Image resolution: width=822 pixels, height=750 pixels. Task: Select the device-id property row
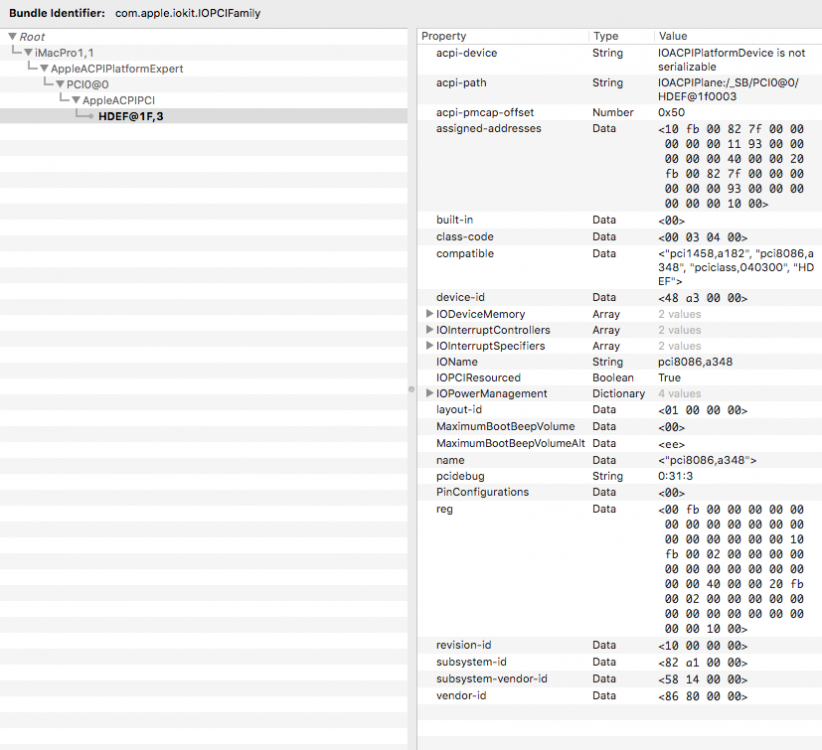point(620,298)
